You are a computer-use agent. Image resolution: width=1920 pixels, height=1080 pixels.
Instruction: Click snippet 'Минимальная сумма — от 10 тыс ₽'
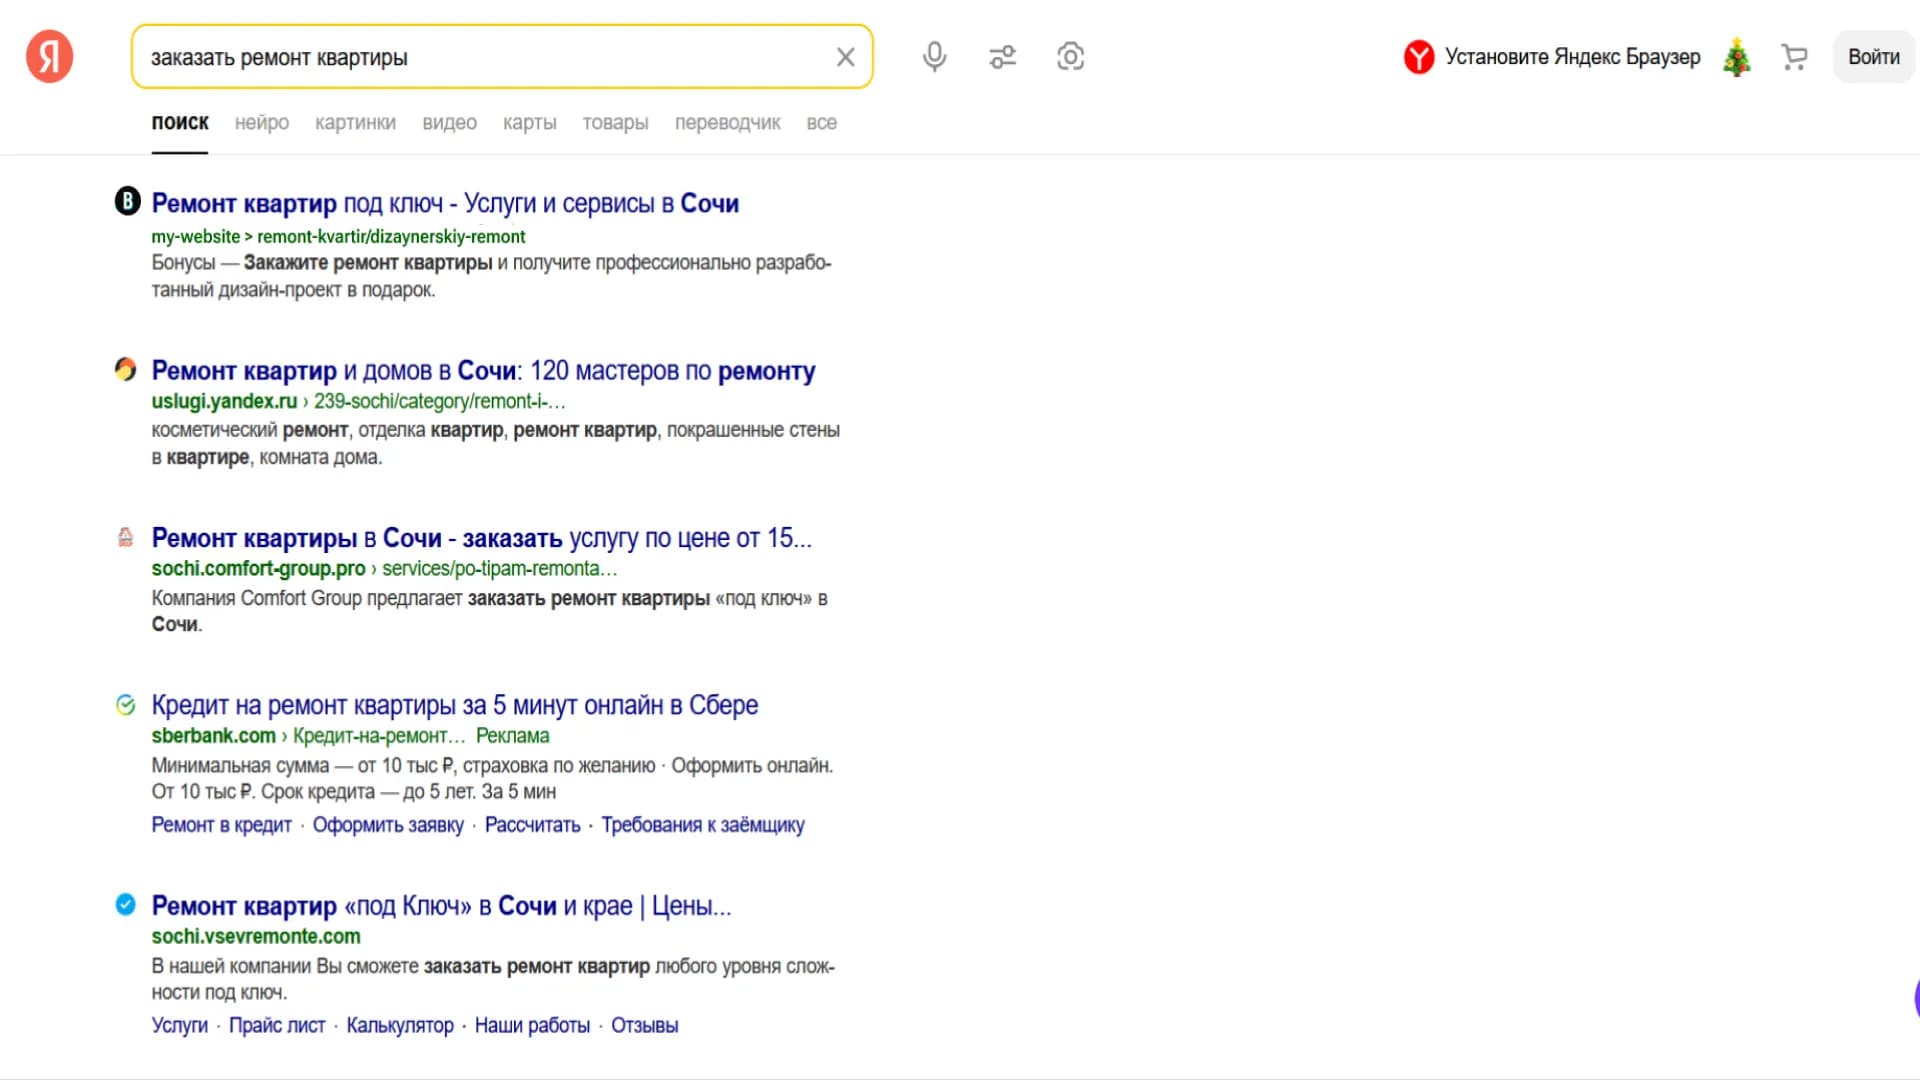click(302, 766)
